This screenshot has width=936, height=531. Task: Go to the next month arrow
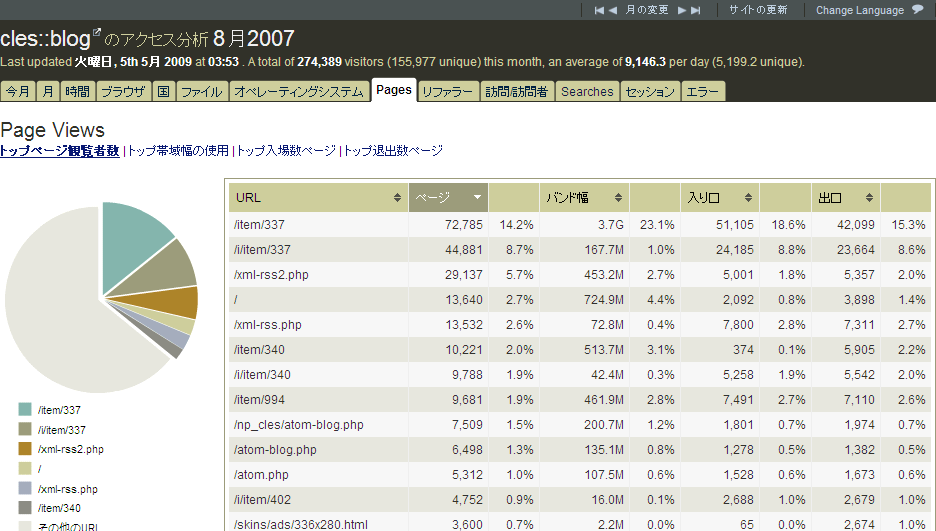click(x=682, y=10)
